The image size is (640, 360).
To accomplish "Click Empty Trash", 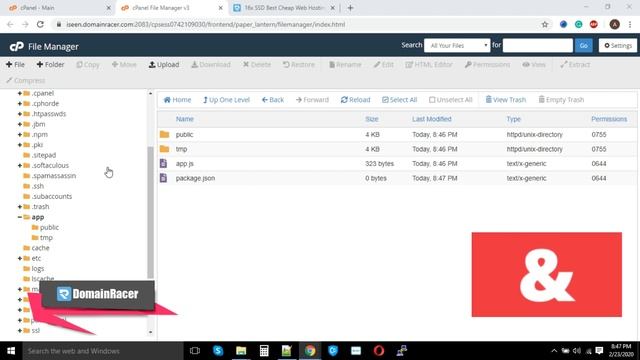I will pyautogui.click(x=561, y=100).
